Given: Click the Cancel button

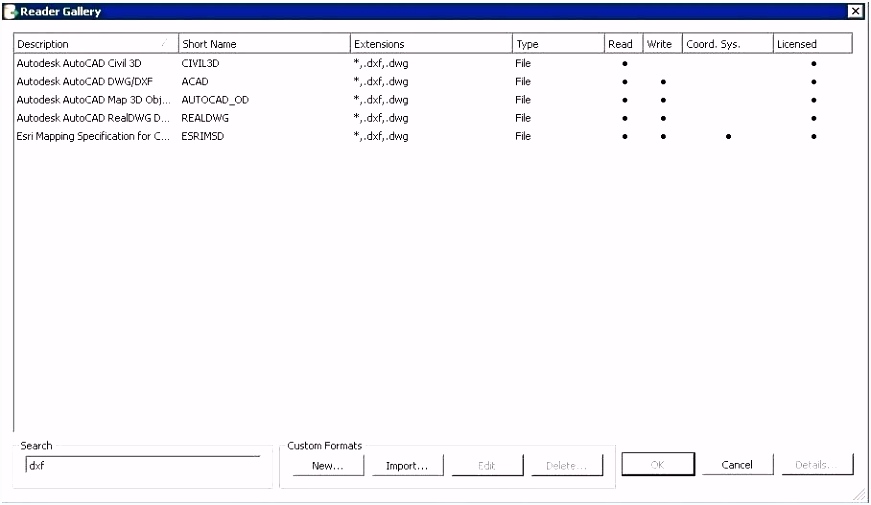Looking at the screenshot, I should point(737,464).
